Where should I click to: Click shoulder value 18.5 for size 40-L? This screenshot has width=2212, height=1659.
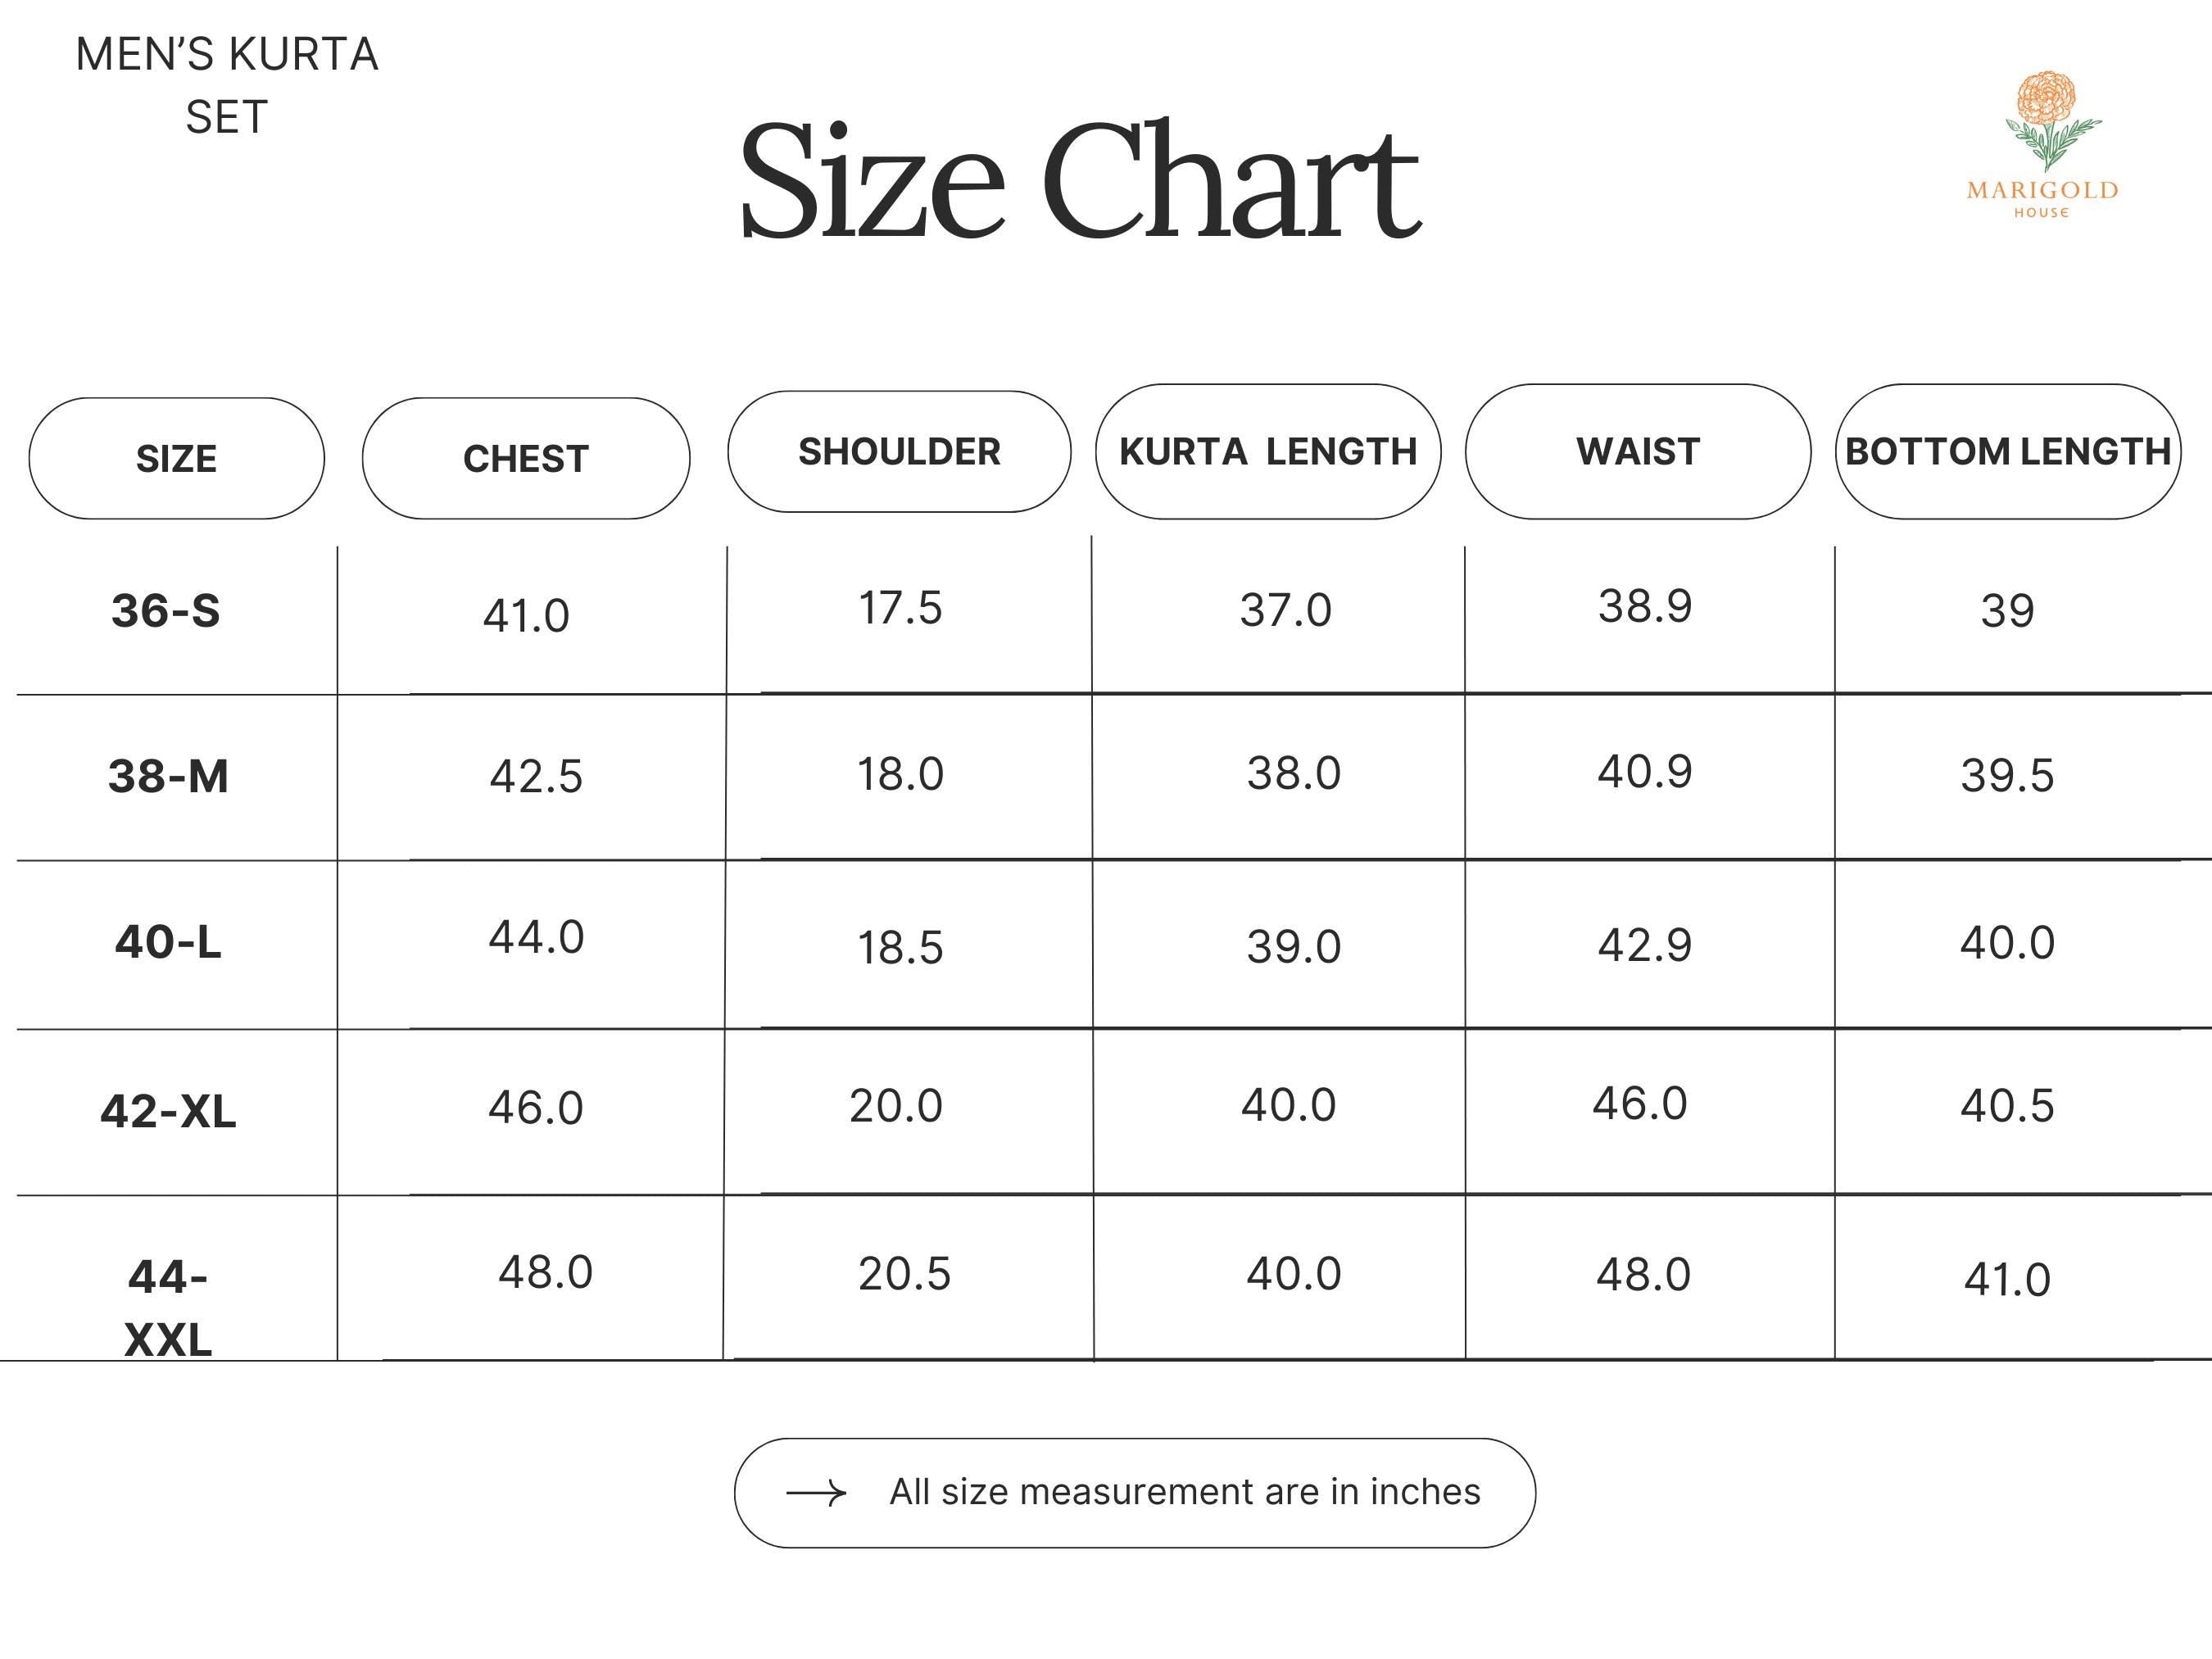(x=900, y=947)
